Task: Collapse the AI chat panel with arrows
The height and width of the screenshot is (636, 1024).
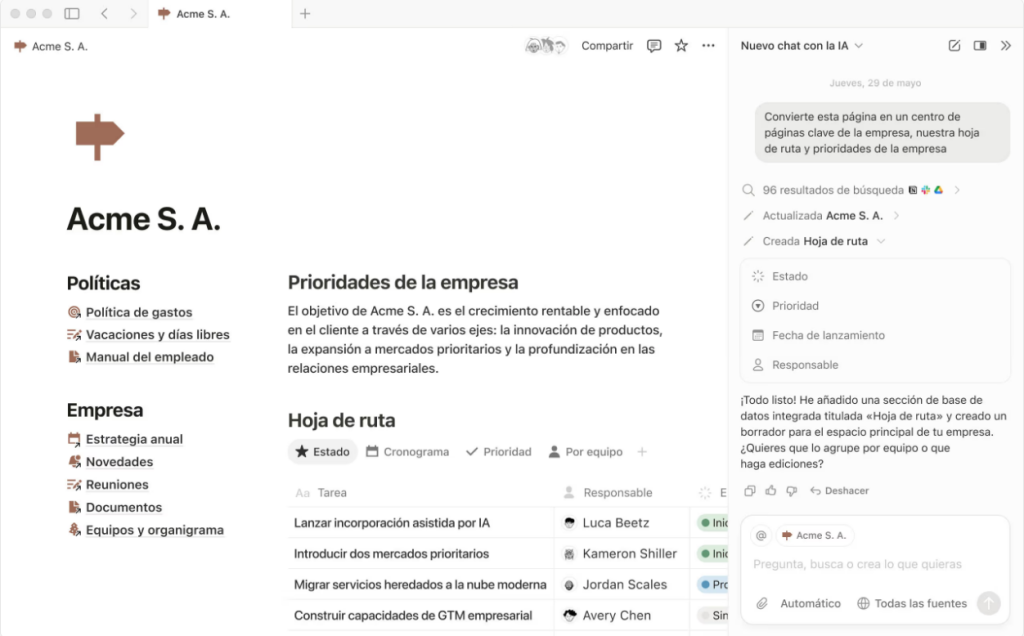Action: click(1005, 46)
